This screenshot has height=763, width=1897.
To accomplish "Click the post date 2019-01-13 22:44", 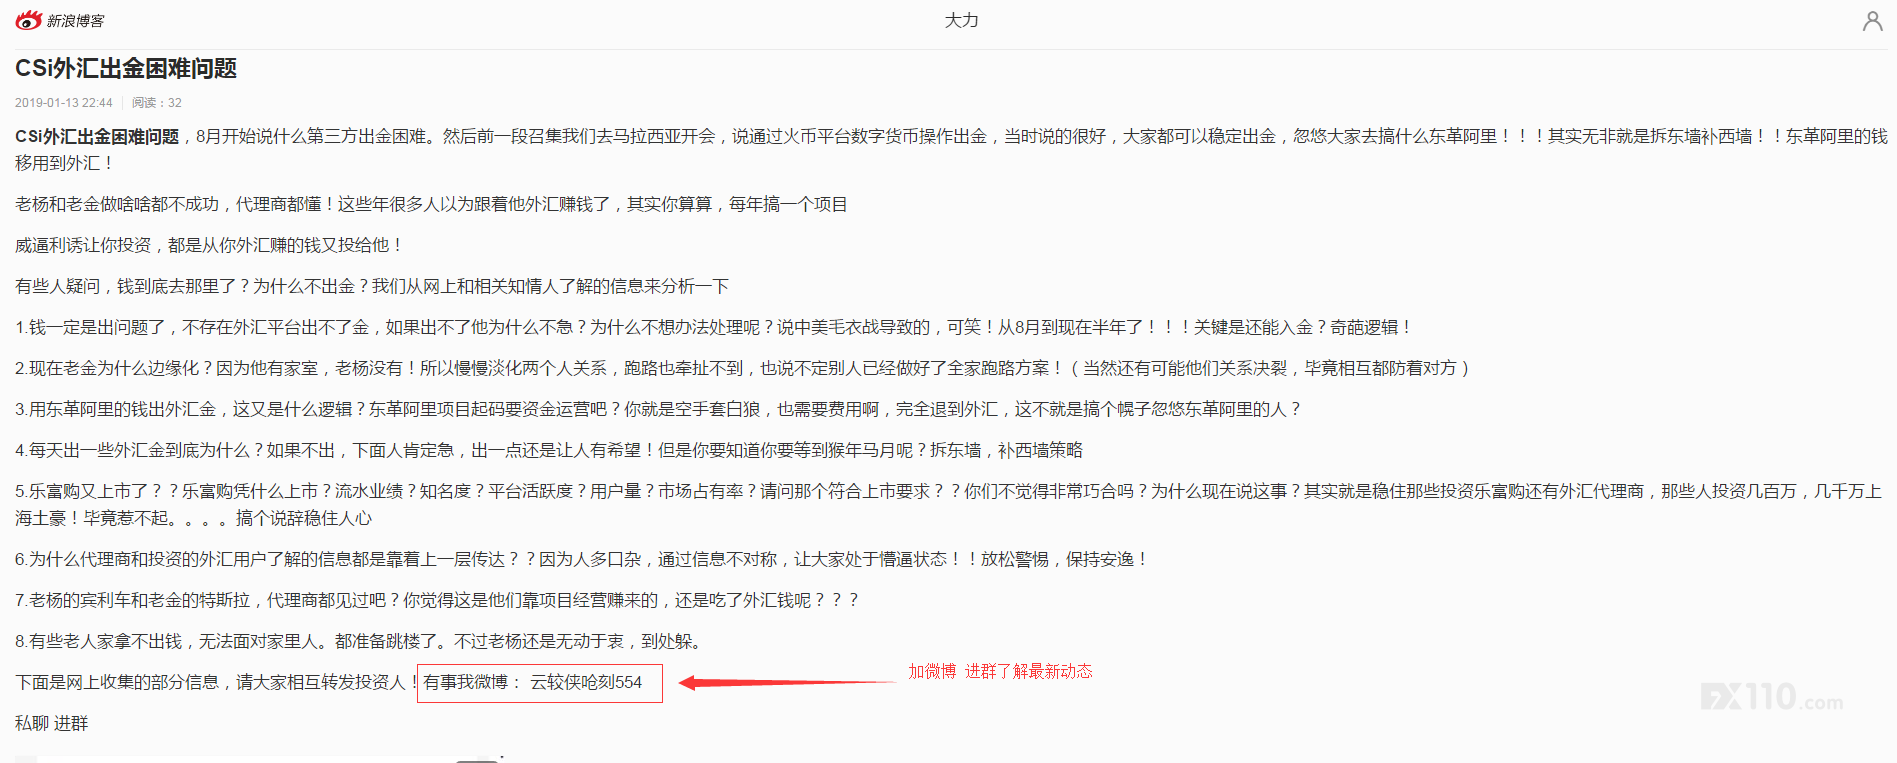I will (x=64, y=103).
